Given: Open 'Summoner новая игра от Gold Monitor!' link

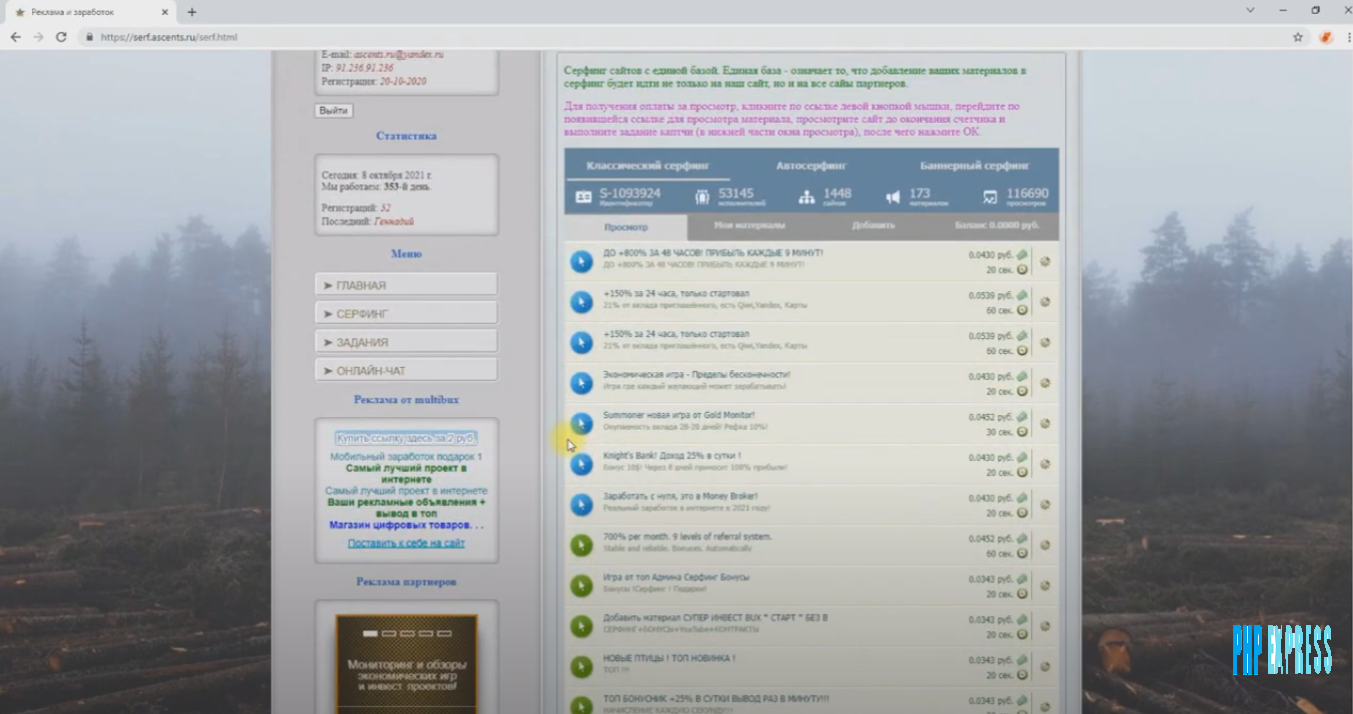Looking at the screenshot, I should [679, 415].
